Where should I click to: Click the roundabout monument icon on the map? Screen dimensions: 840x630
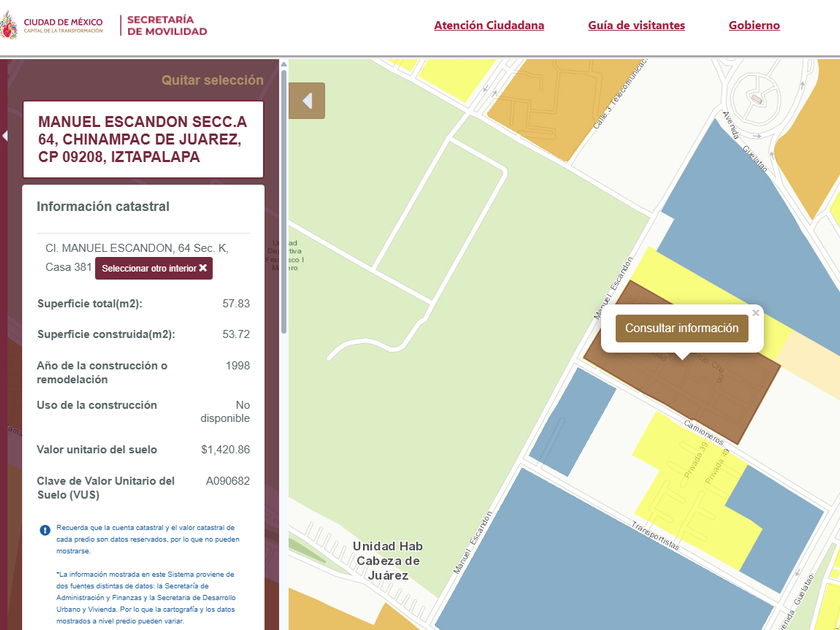click(756, 99)
